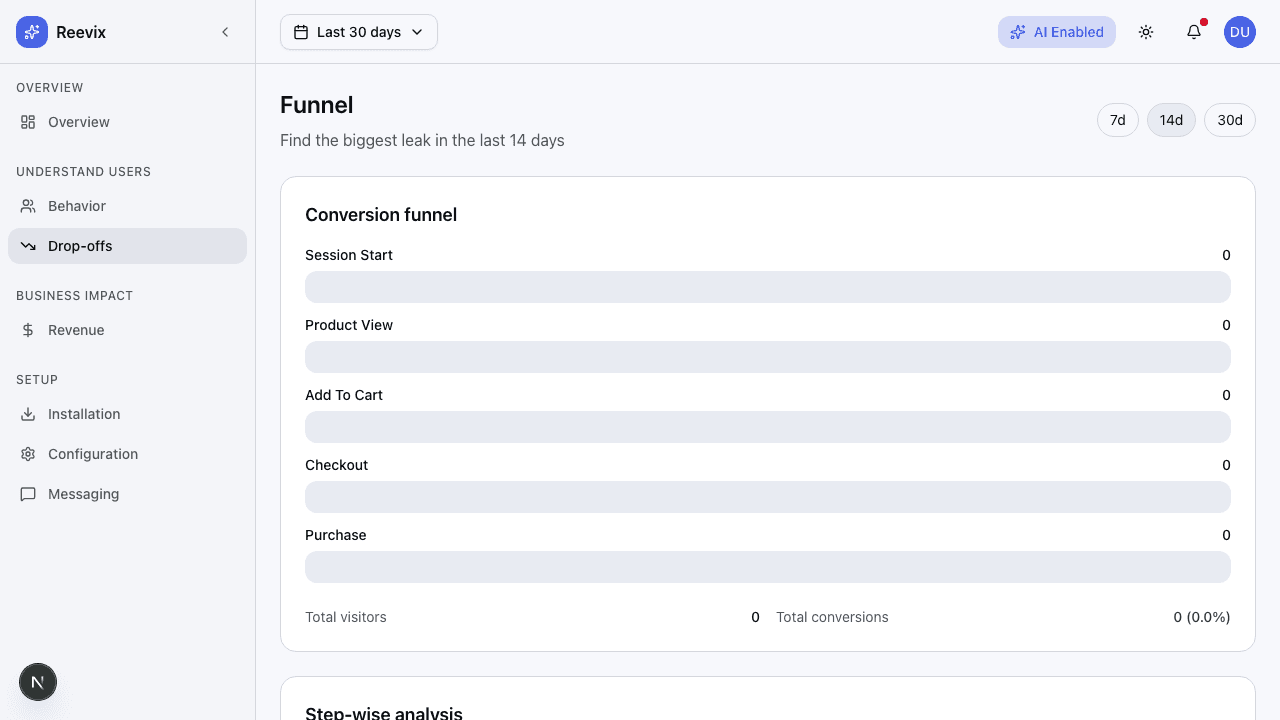The height and width of the screenshot is (720, 1280).
Task: Switch funnel range to 30d
Action: click(1229, 120)
